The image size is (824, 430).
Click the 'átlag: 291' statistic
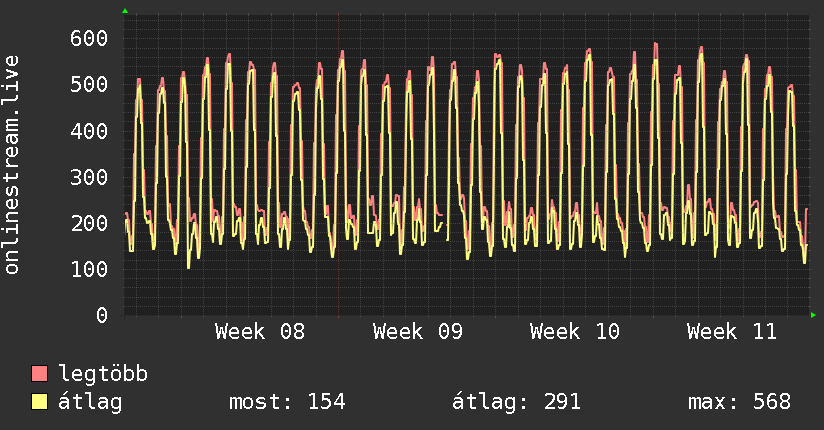516,402
